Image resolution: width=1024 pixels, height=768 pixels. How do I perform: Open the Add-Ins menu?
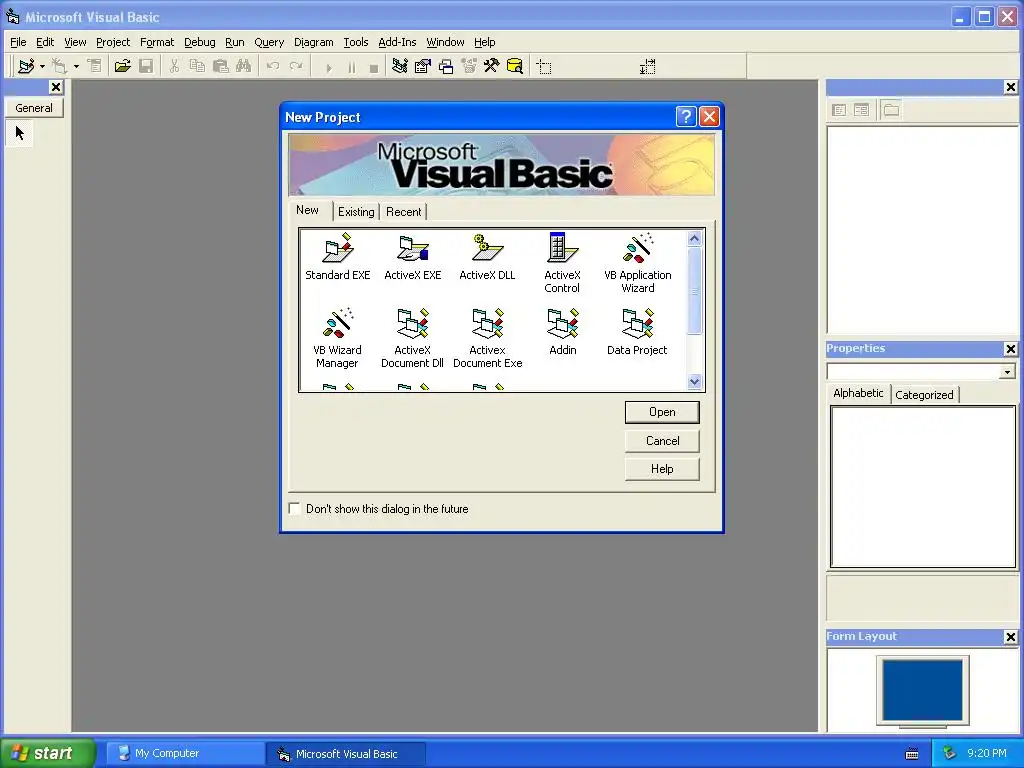(x=397, y=42)
